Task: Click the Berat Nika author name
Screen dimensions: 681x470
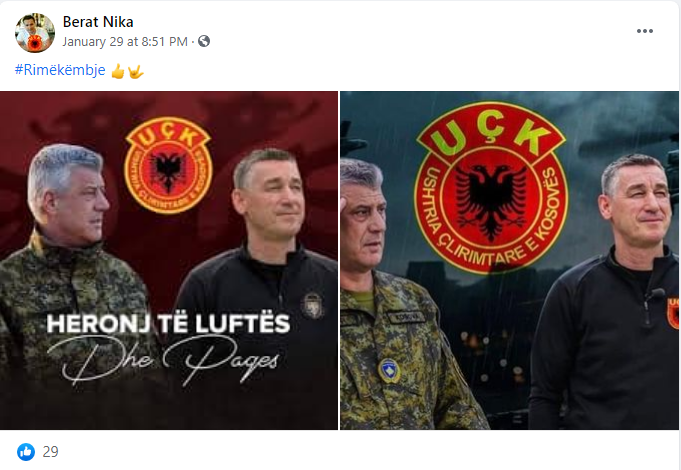Action: (x=98, y=22)
